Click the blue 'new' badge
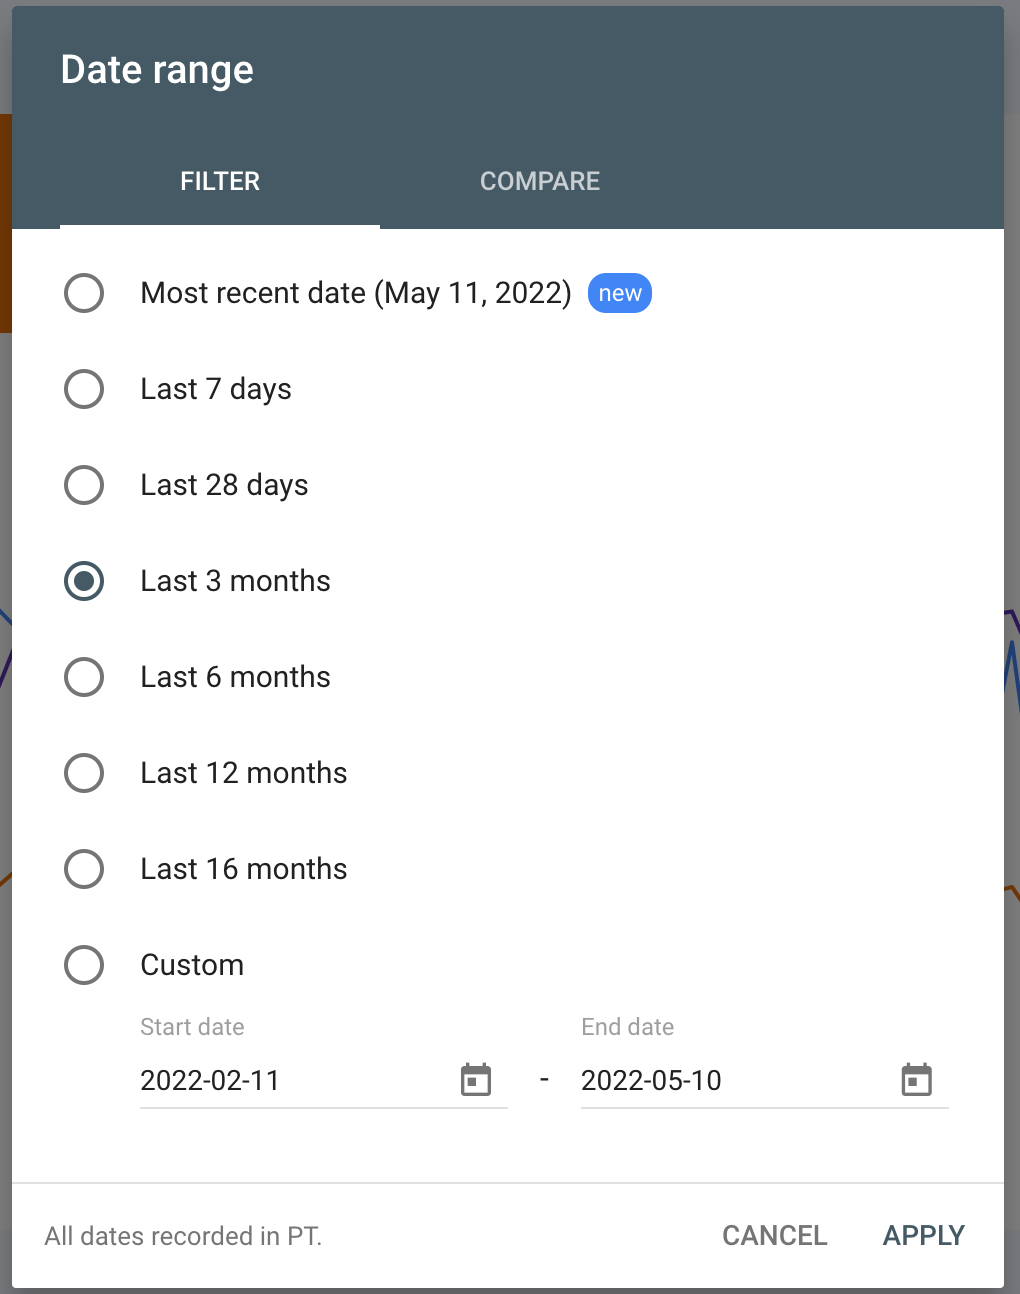1020x1294 pixels. point(620,293)
